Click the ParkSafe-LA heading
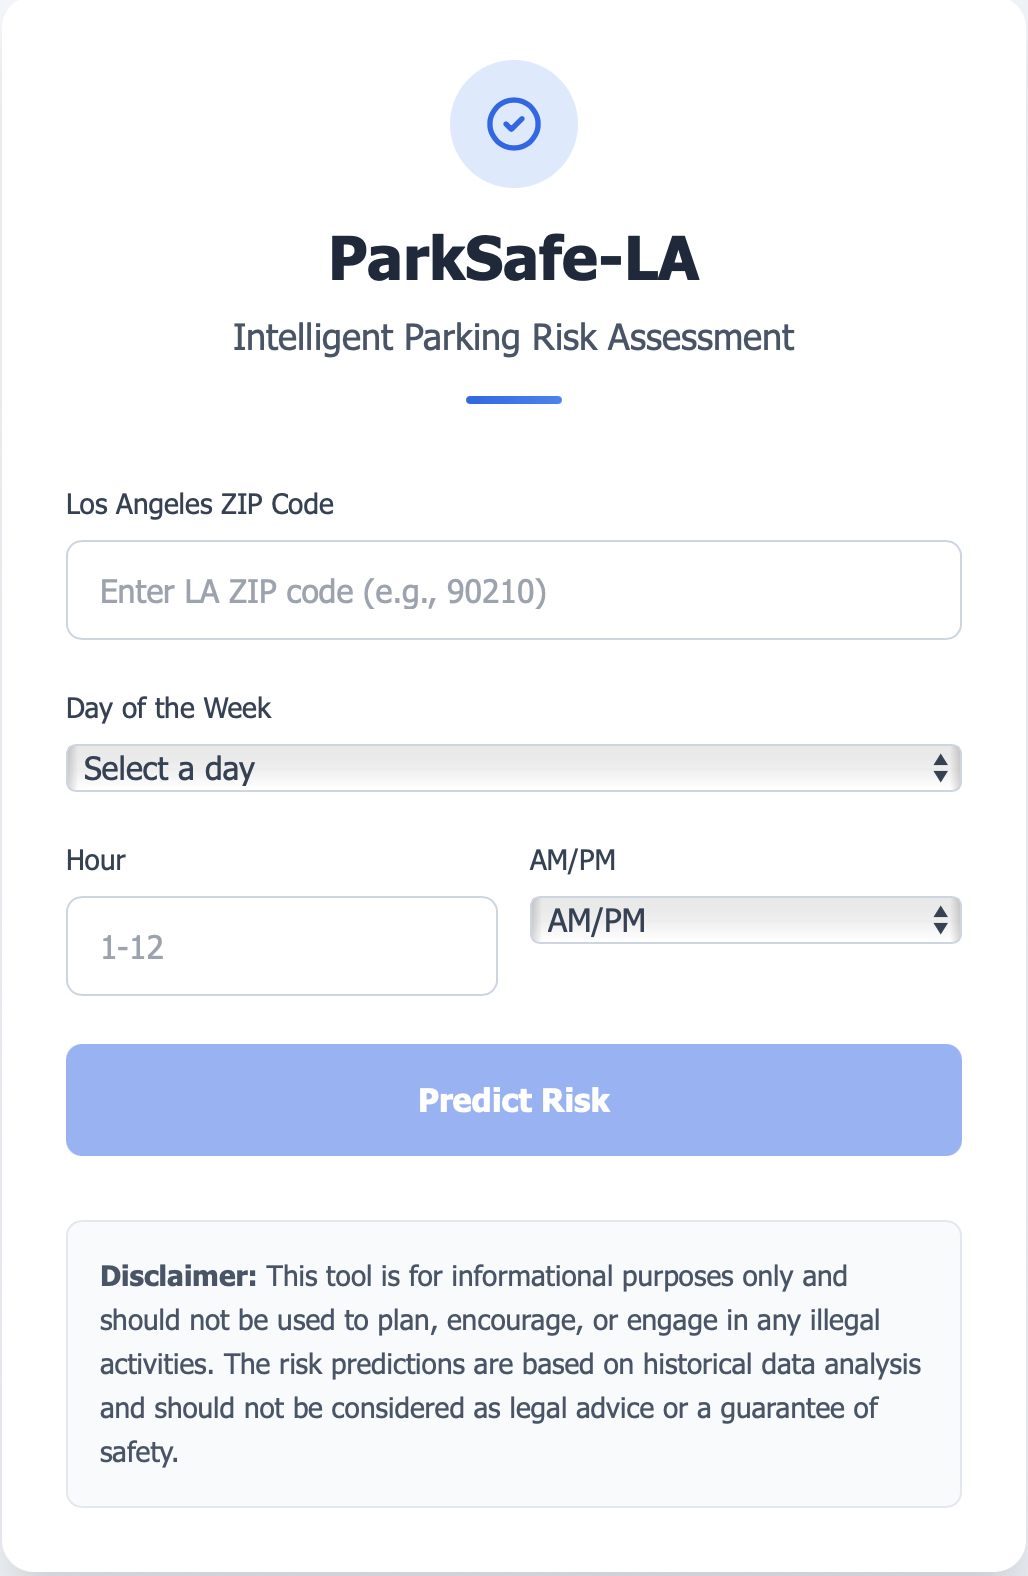Image resolution: width=1028 pixels, height=1576 pixels. tap(513, 258)
